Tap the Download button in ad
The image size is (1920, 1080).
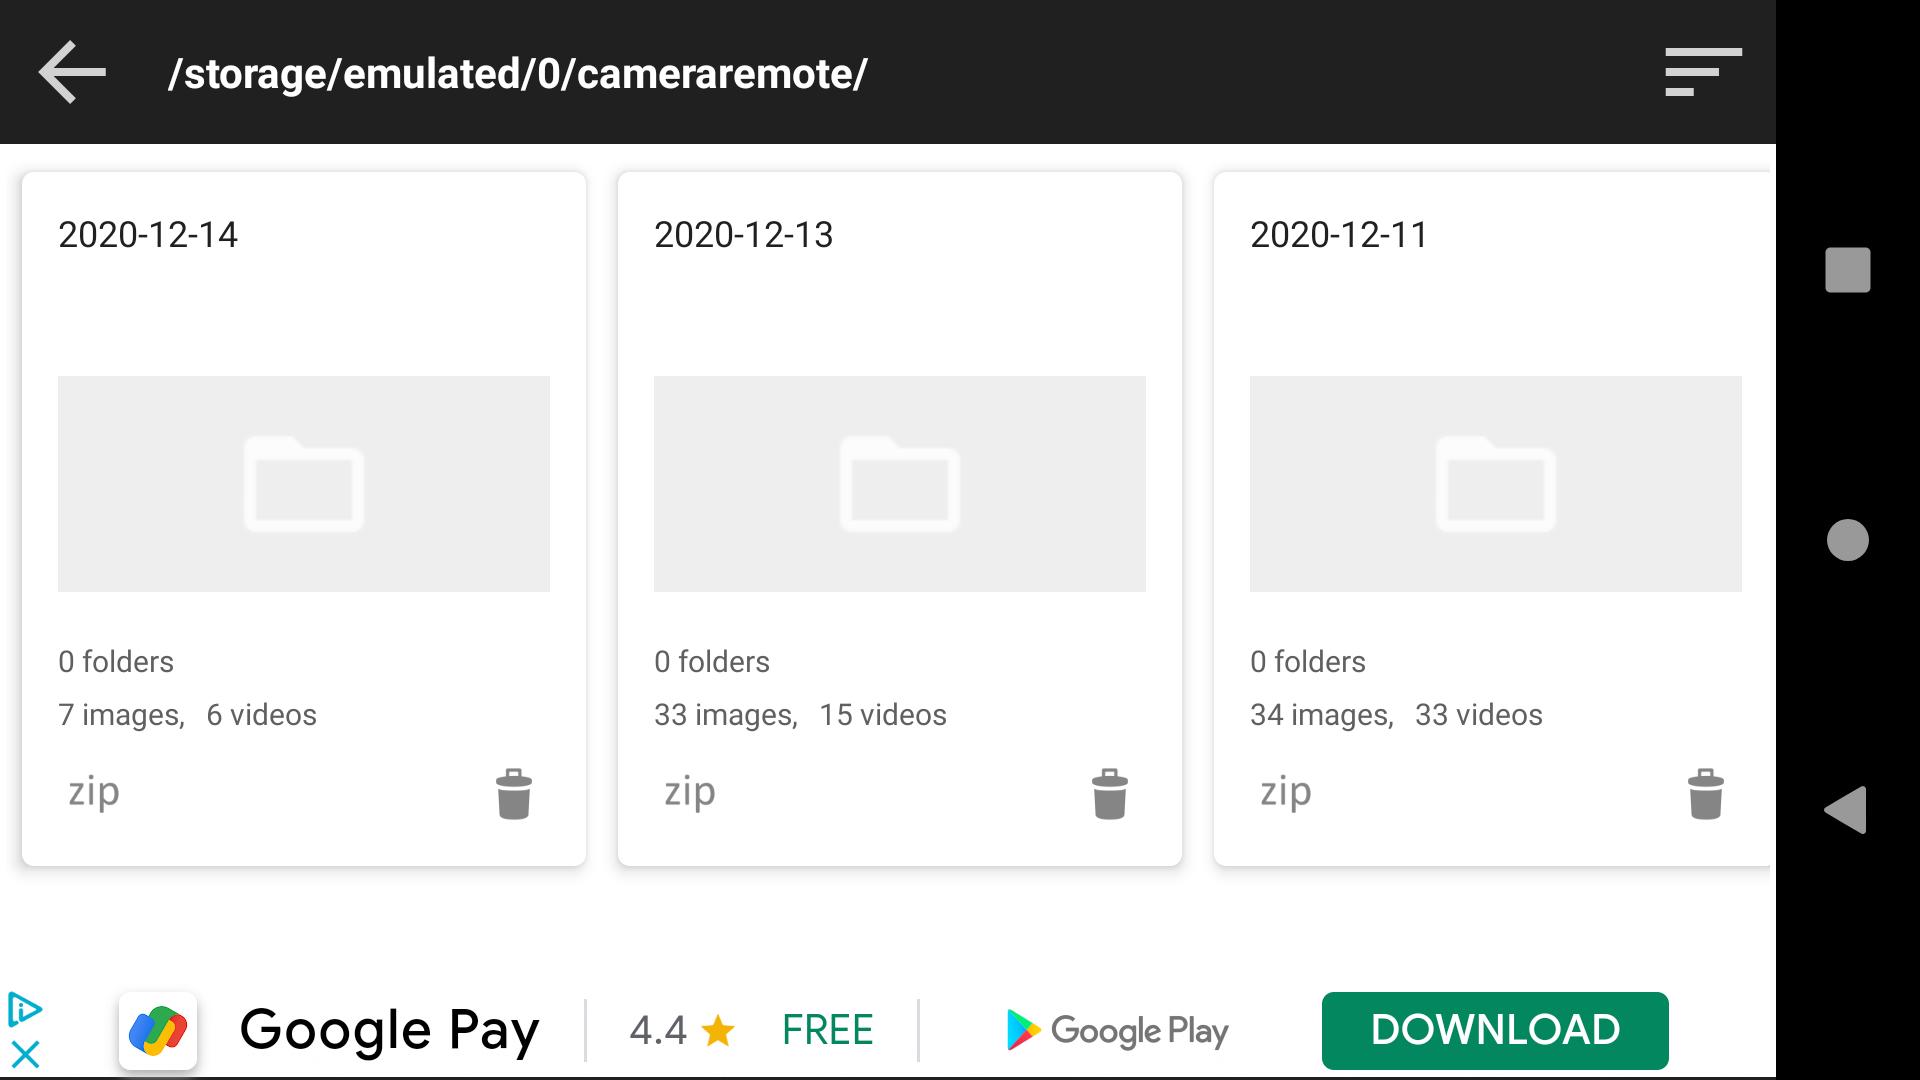pos(1495,1030)
